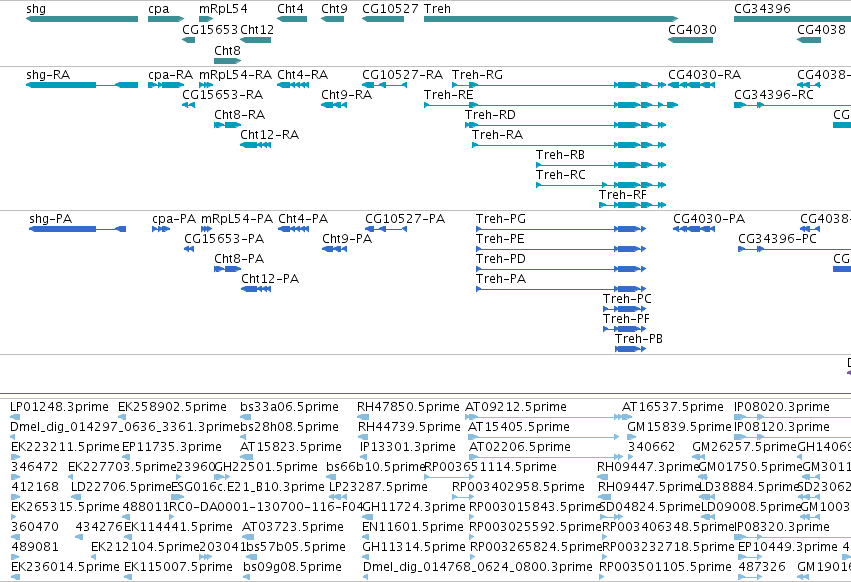Click the Cht8-PA protein label
The height and width of the screenshot is (582, 851).
click(239, 260)
